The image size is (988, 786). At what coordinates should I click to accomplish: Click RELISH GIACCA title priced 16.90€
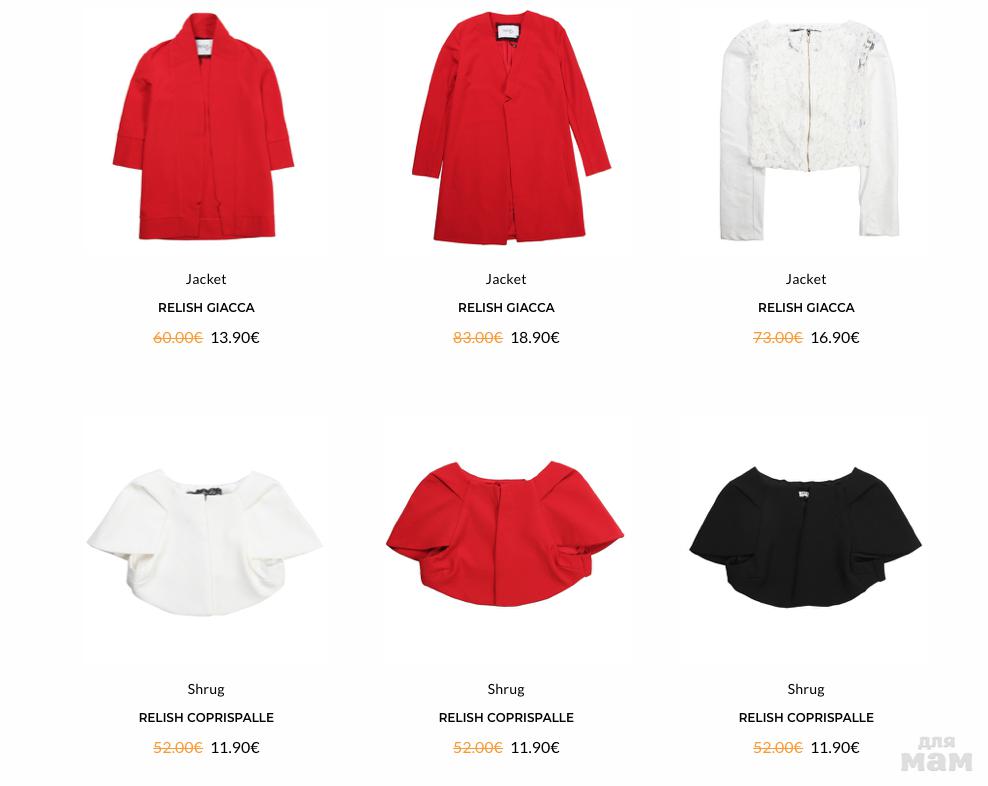tap(806, 308)
